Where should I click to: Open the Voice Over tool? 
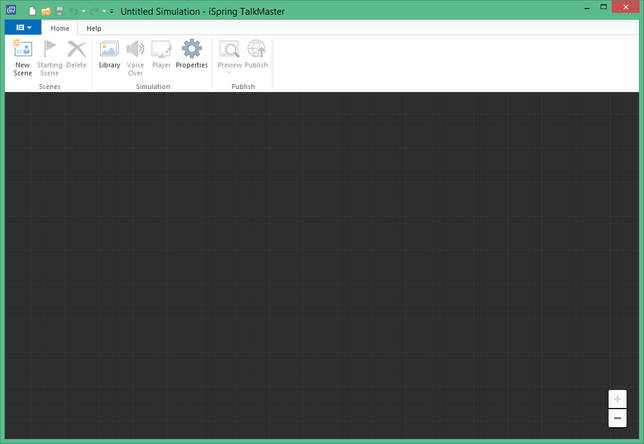(135, 58)
